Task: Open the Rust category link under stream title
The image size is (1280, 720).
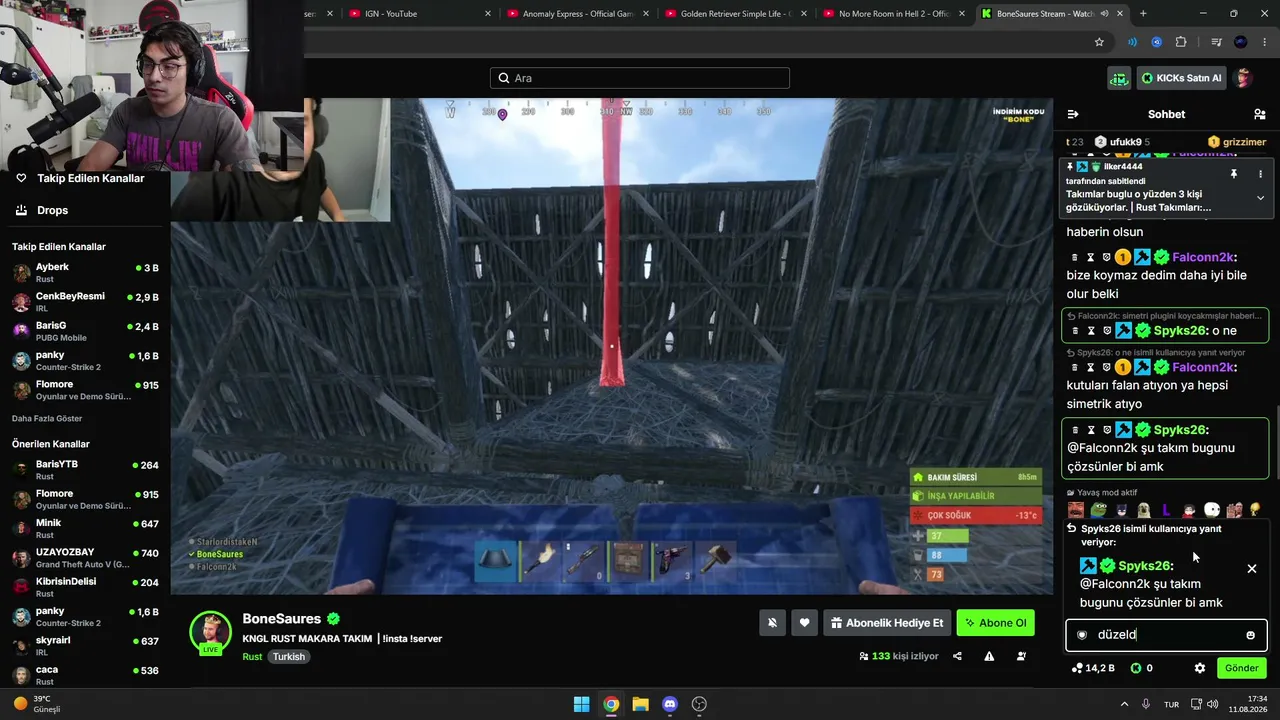Action: click(x=252, y=657)
